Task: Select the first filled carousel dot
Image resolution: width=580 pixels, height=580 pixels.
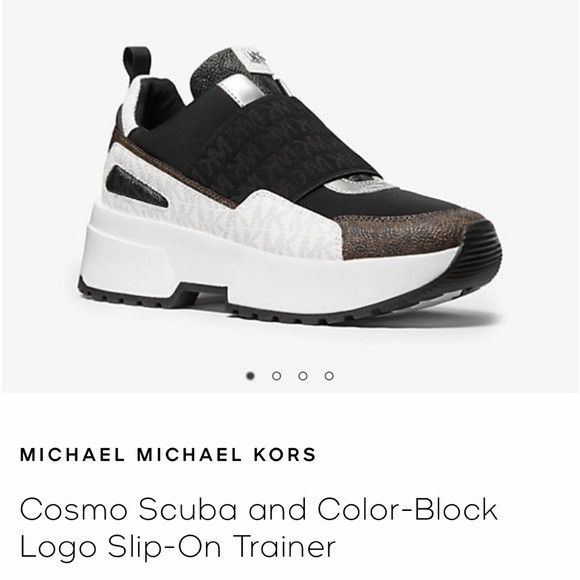Action: tap(250, 376)
